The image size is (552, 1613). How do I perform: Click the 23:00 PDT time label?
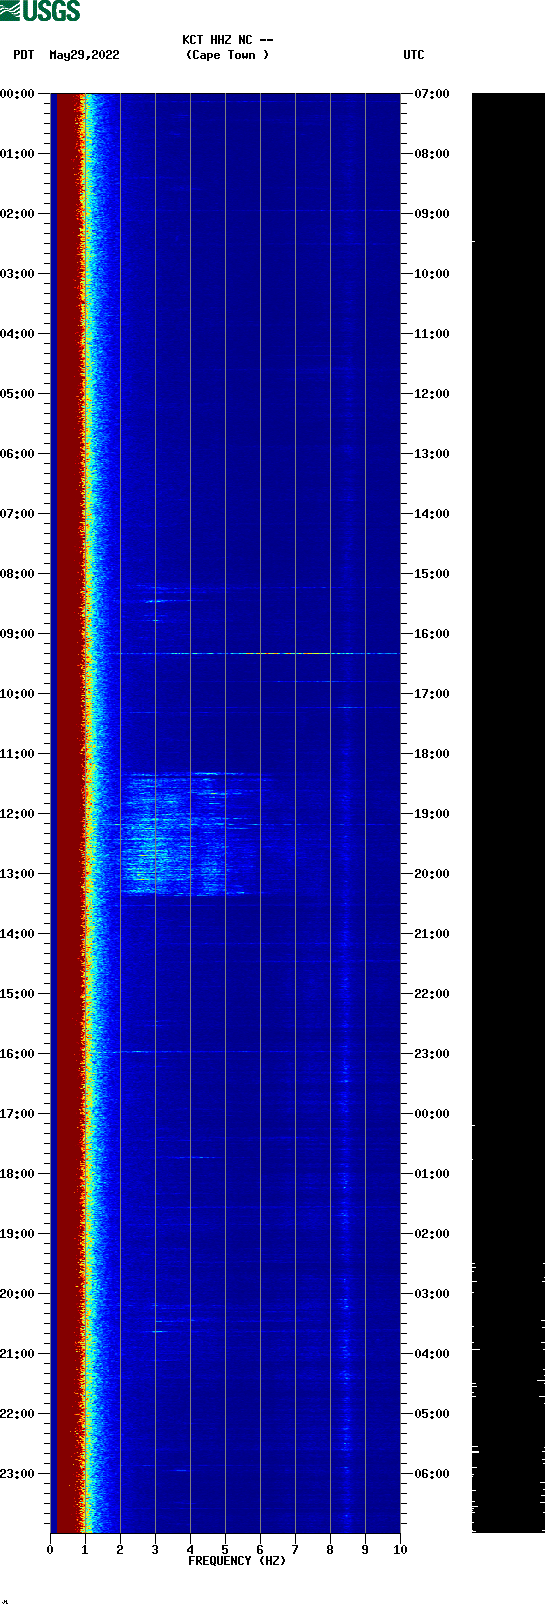(18, 1474)
